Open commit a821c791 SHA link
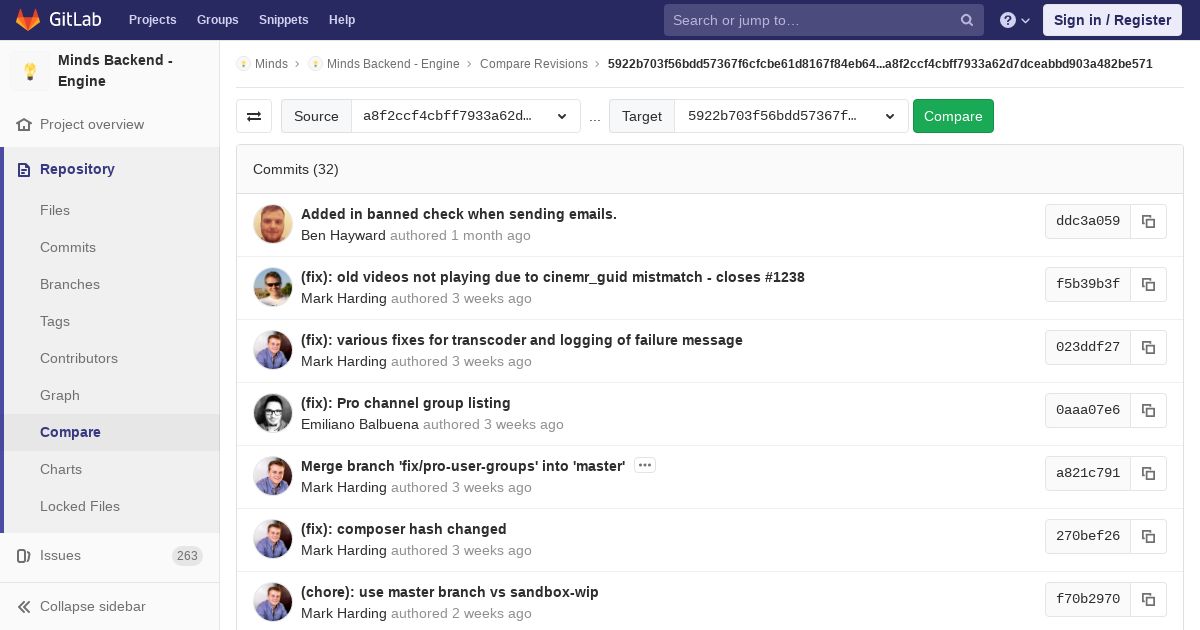Viewport: 1200px width, 630px height. pyautogui.click(x=1088, y=473)
